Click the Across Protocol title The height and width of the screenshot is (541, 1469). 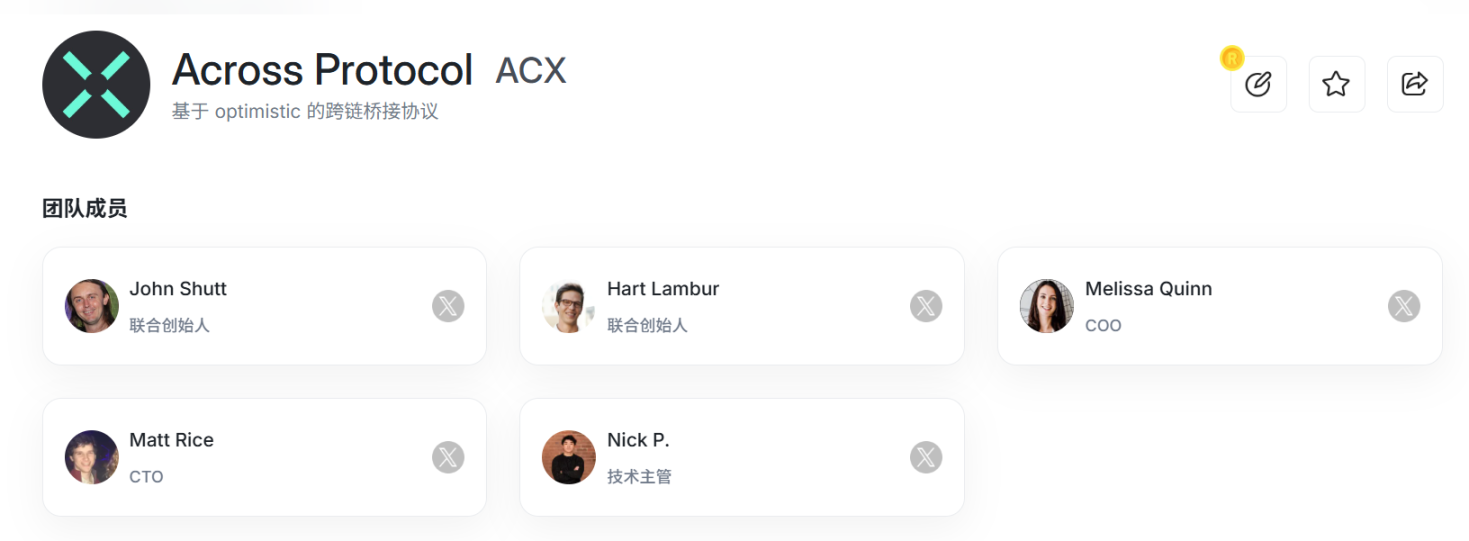click(x=322, y=70)
